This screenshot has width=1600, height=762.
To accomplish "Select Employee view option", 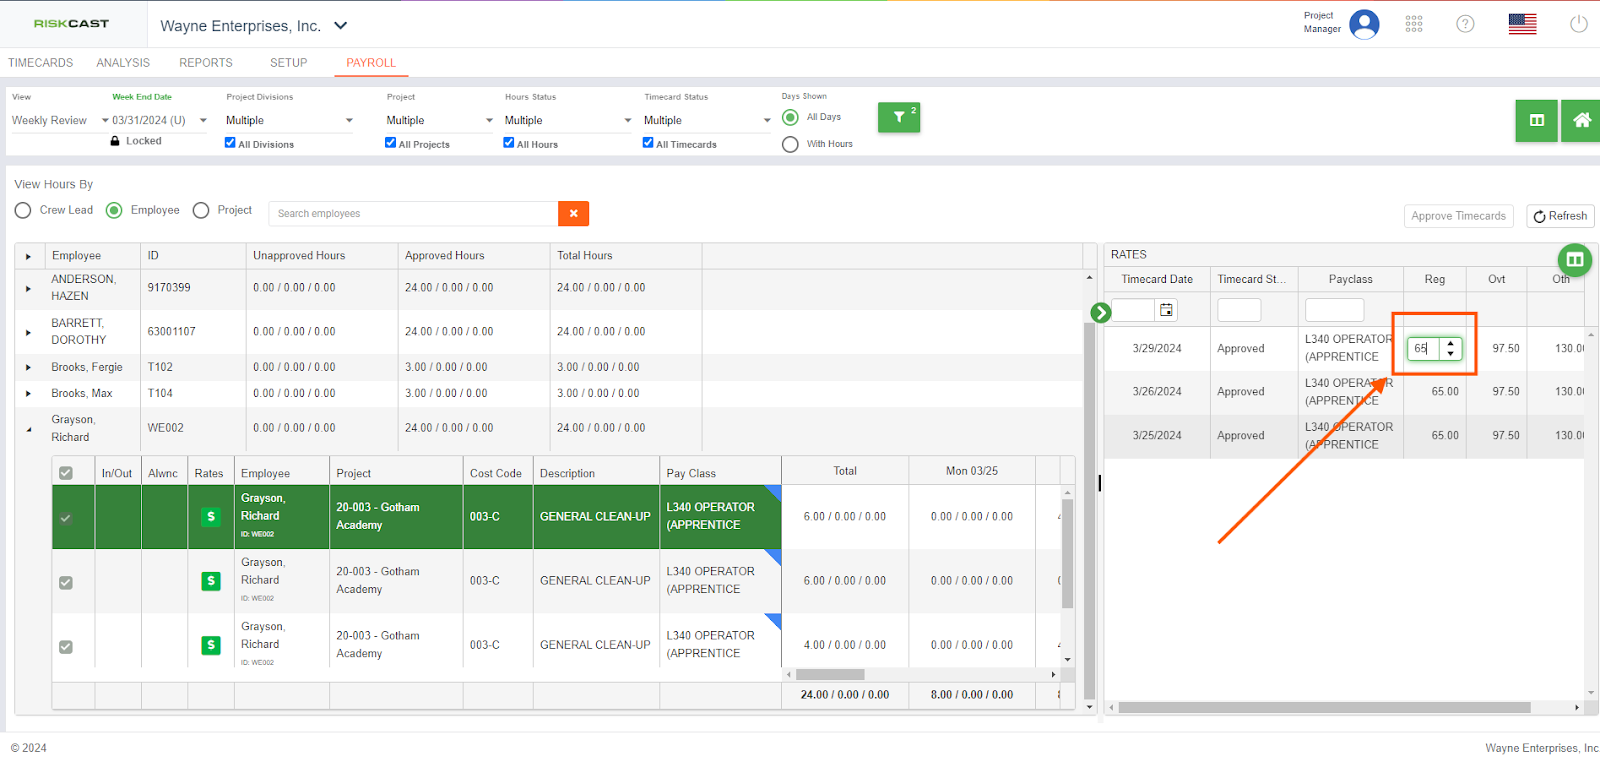I will (x=114, y=210).
